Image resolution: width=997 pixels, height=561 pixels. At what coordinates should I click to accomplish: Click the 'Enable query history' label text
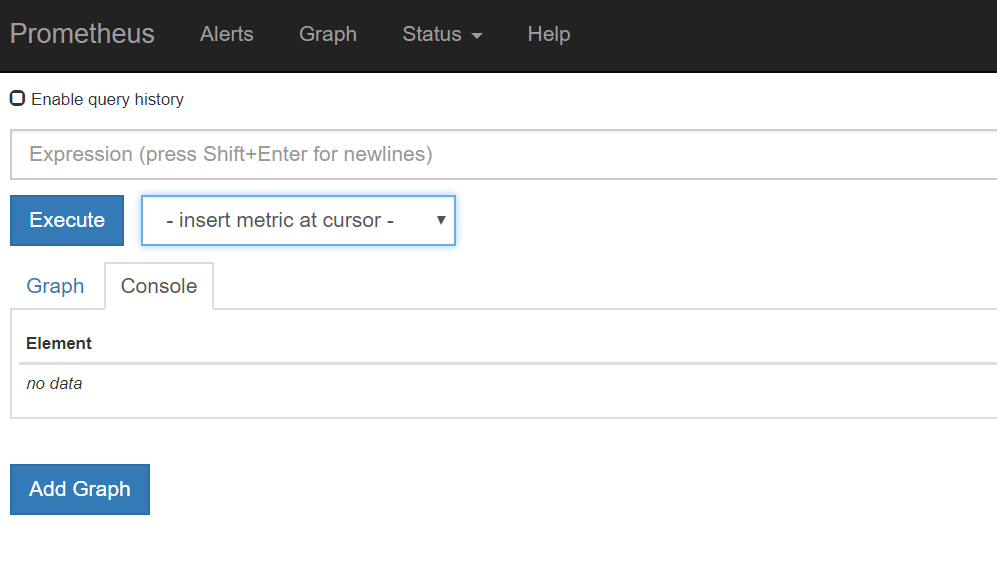pyautogui.click(x=107, y=100)
